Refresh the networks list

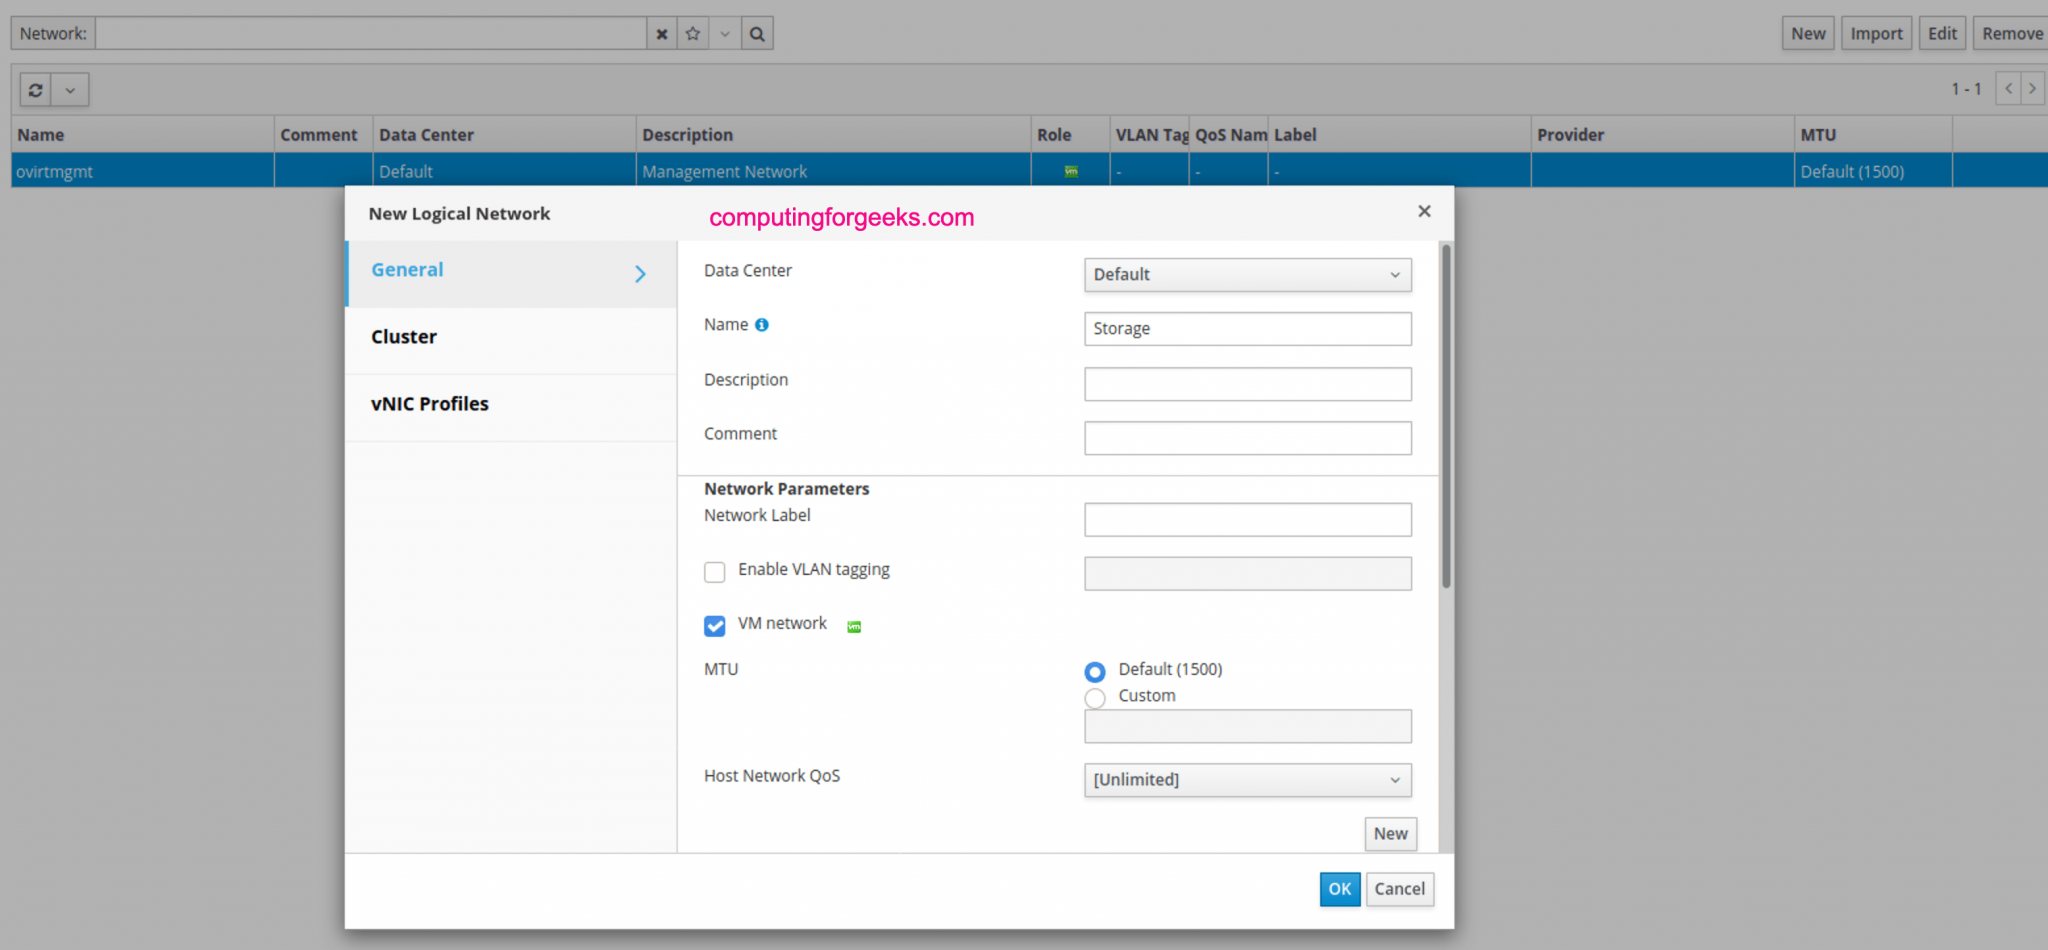36,88
